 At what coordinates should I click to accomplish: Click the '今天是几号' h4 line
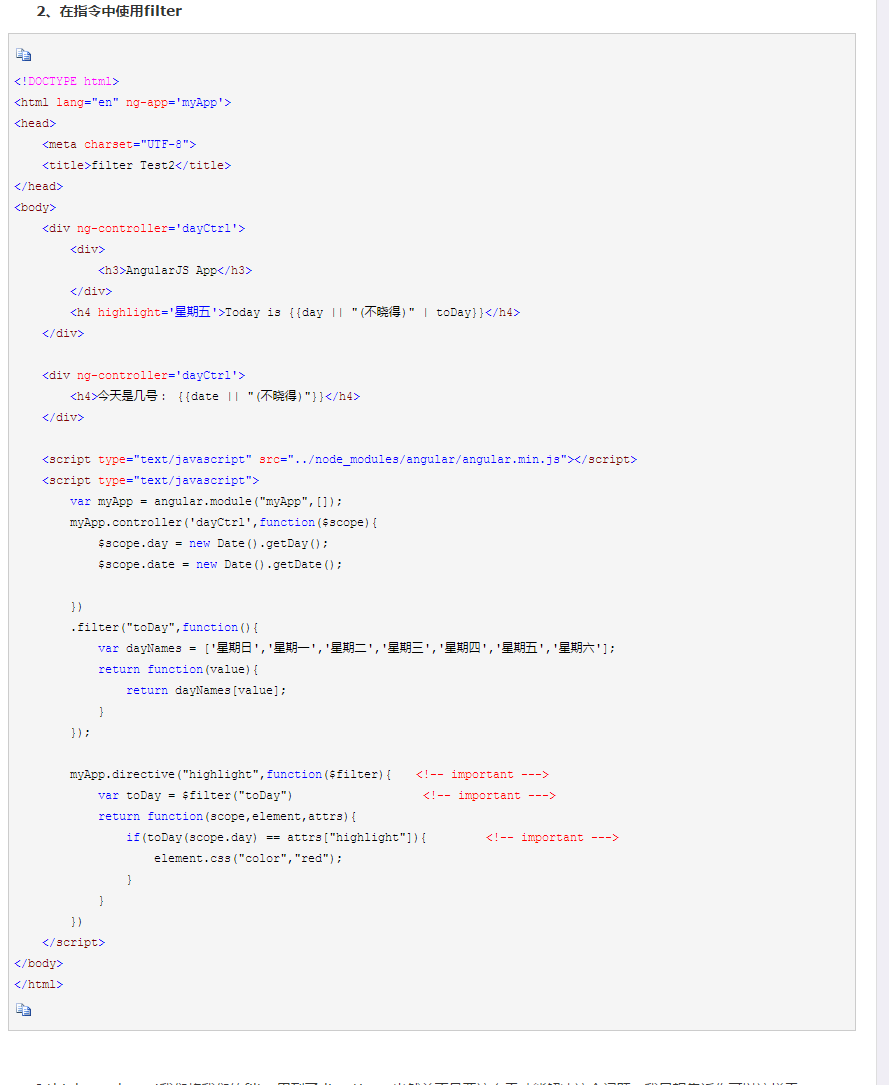[215, 396]
